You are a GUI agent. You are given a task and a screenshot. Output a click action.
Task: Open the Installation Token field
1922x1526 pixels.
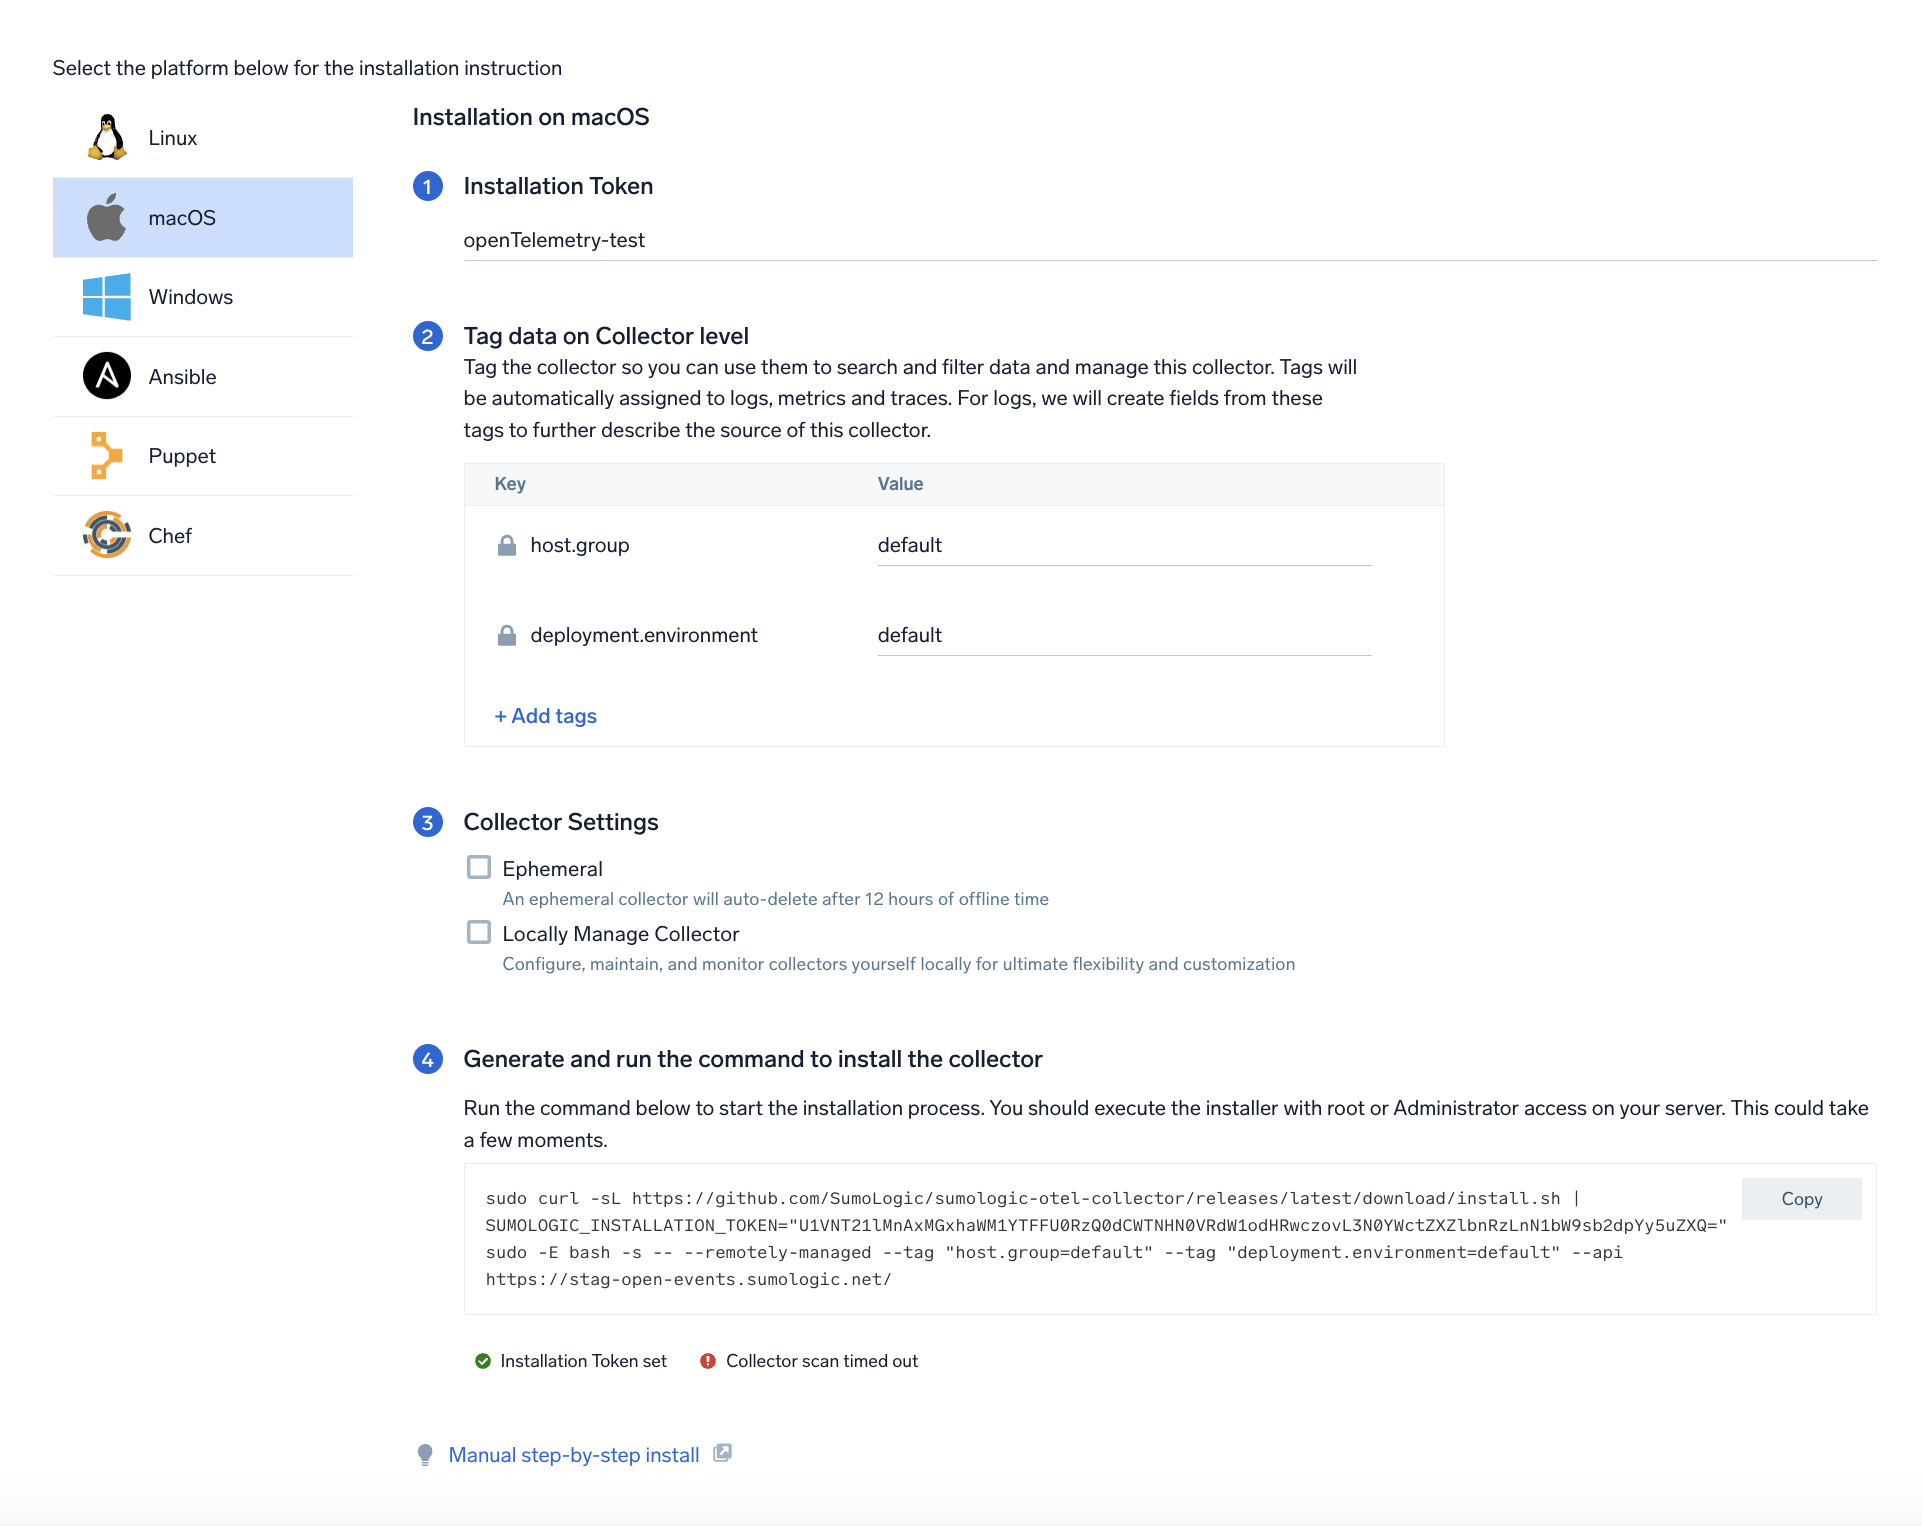pyautogui.click(x=1168, y=240)
